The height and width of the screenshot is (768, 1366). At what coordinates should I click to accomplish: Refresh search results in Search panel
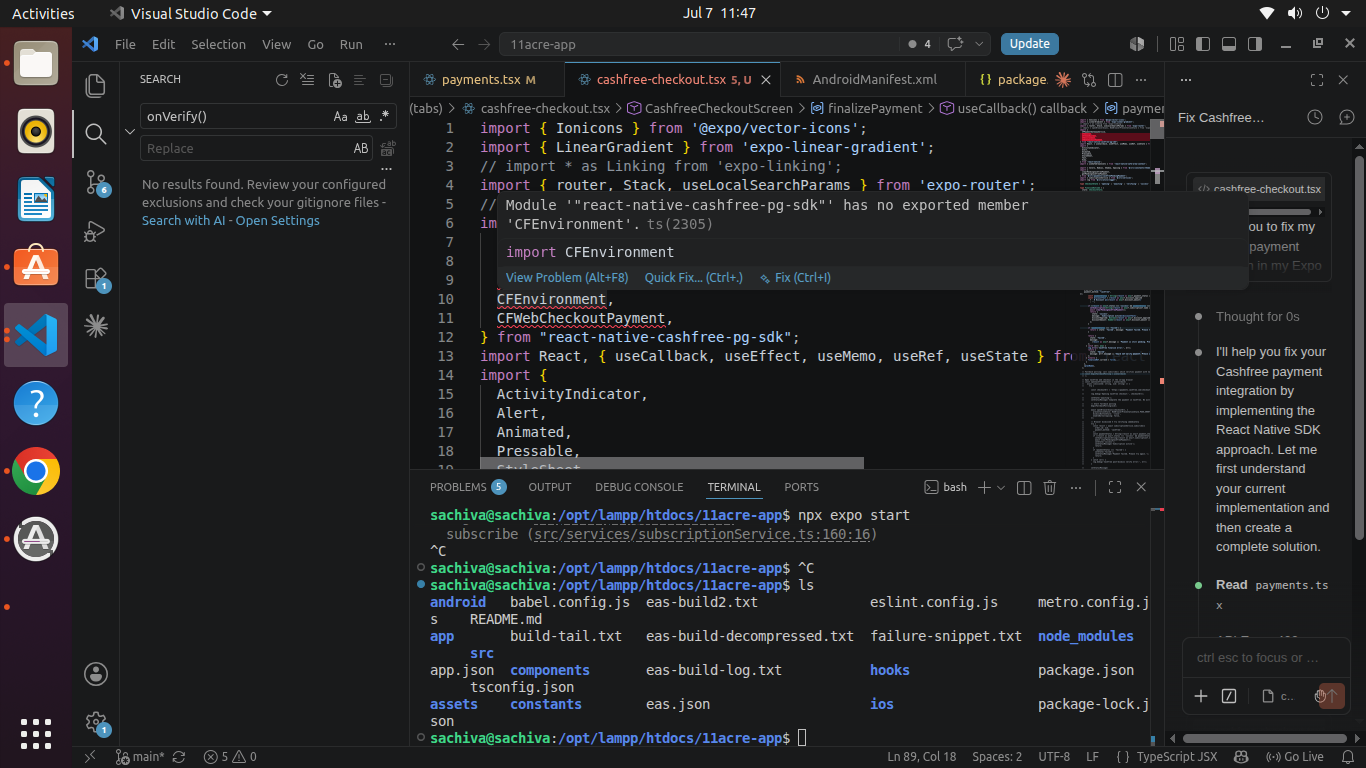point(282,80)
